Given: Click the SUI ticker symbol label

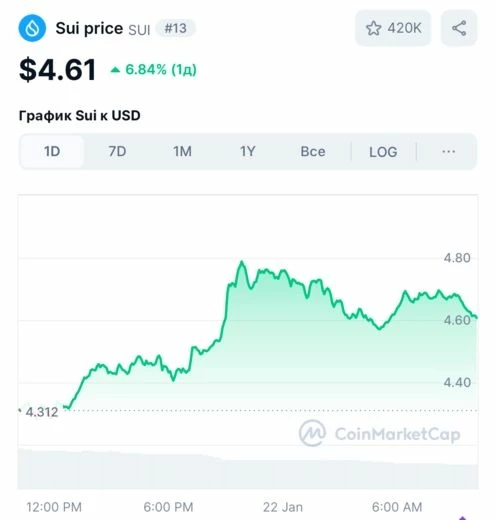Looking at the screenshot, I should (x=139, y=30).
